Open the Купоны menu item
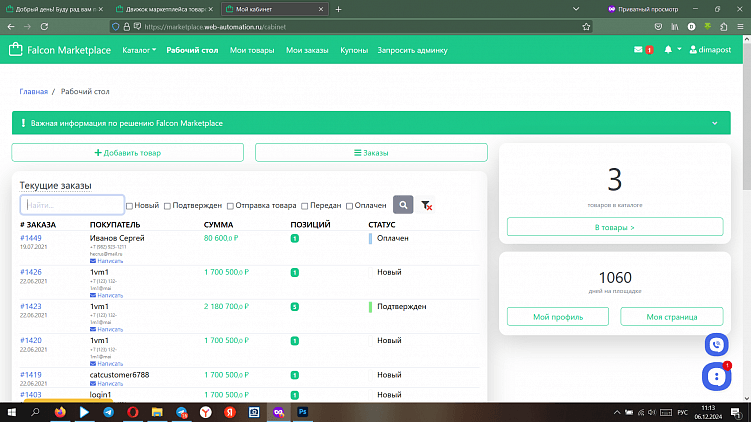 354,50
